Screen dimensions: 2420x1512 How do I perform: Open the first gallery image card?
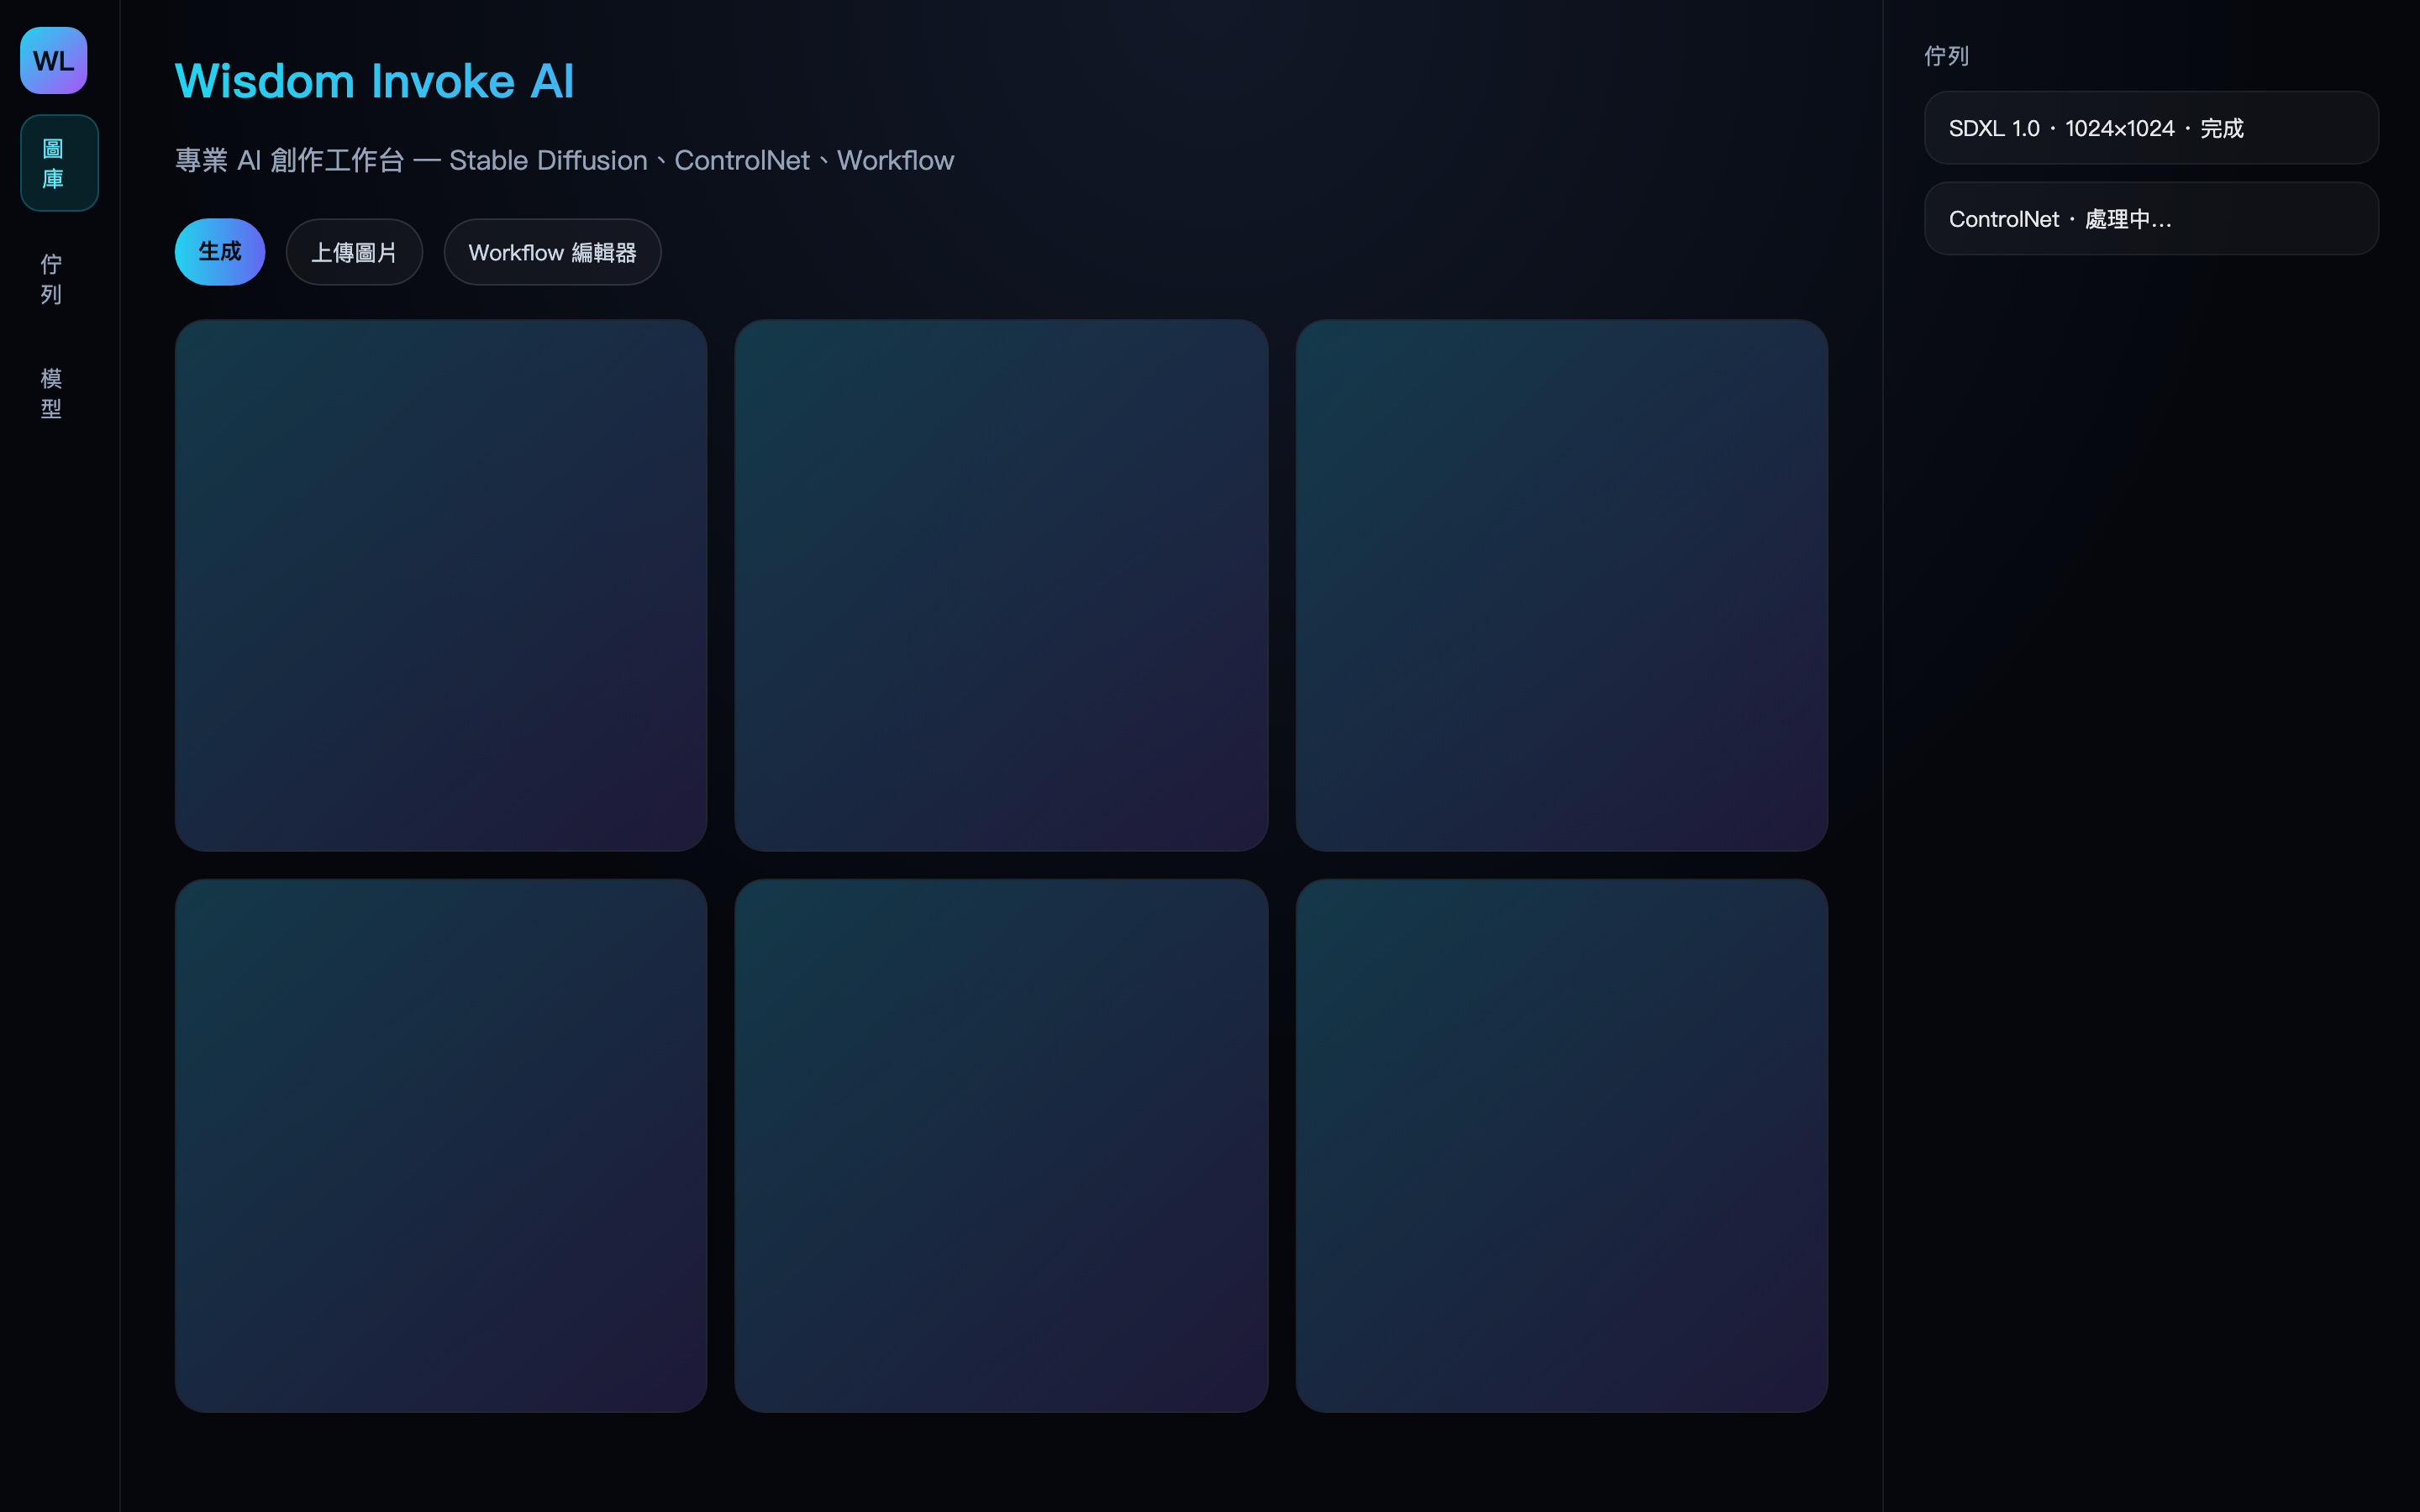click(x=441, y=585)
